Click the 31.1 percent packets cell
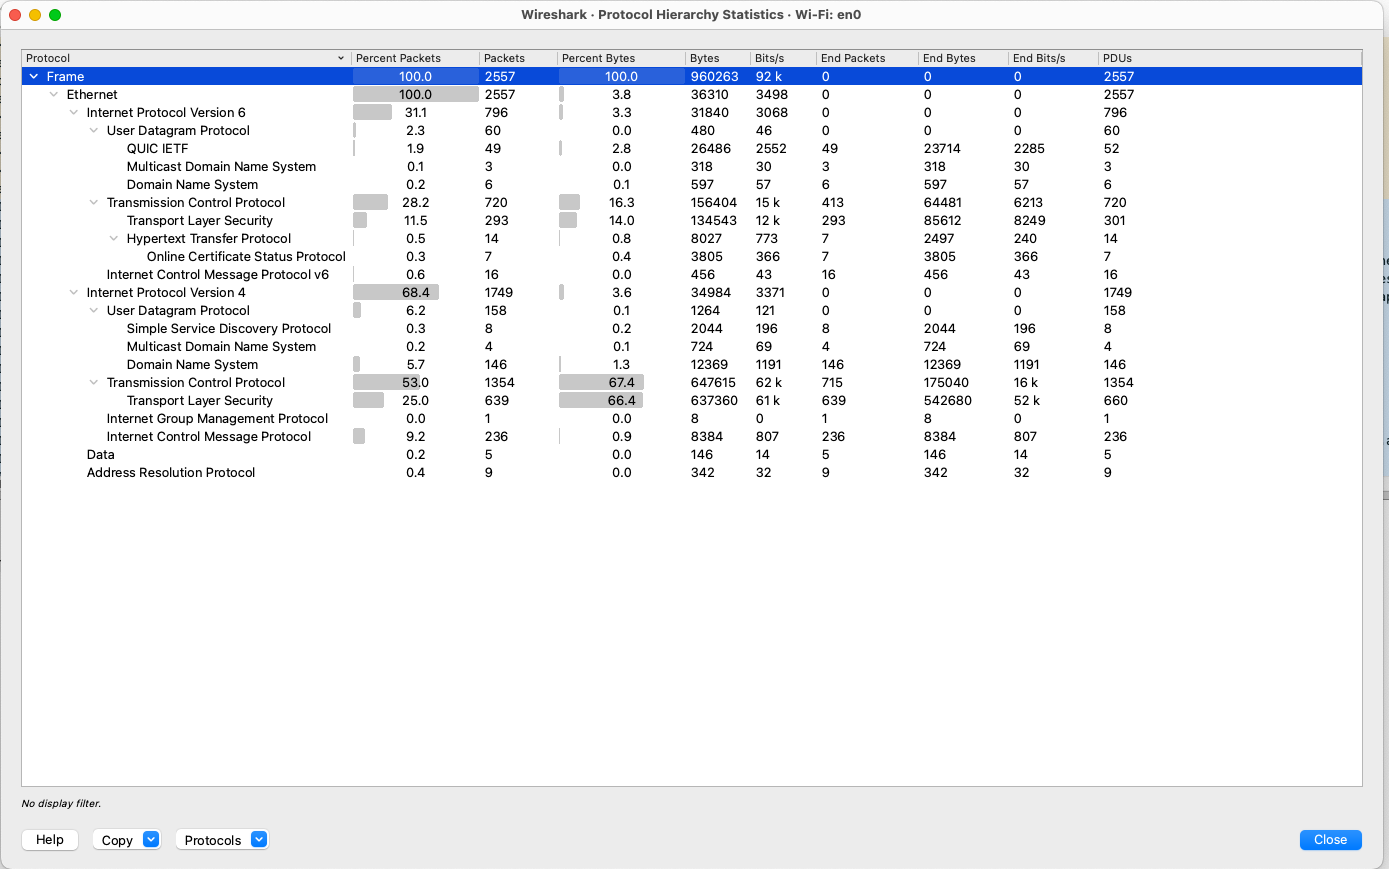This screenshot has height=869, width=1389. 415,113
